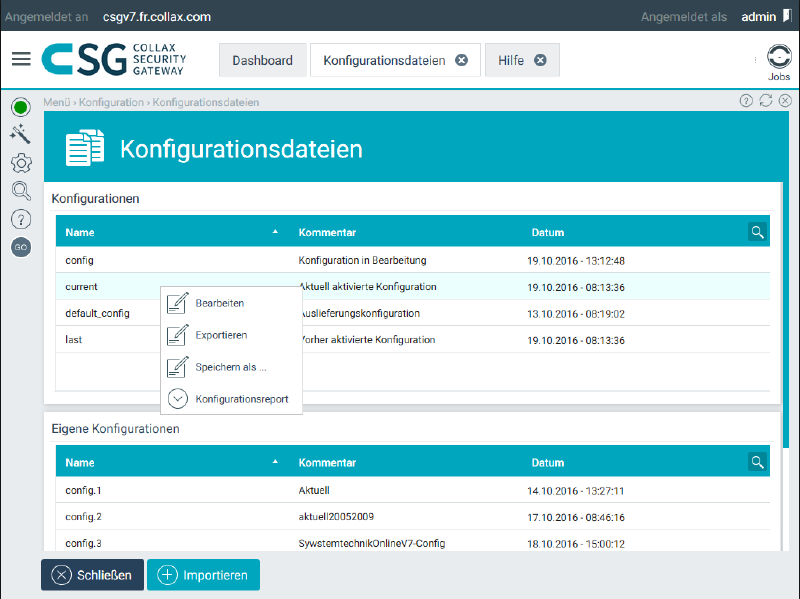The width and height of the screenshot is (800, 599).
Task: Click Schließen to close the view
Action: (x=92, y=574)
